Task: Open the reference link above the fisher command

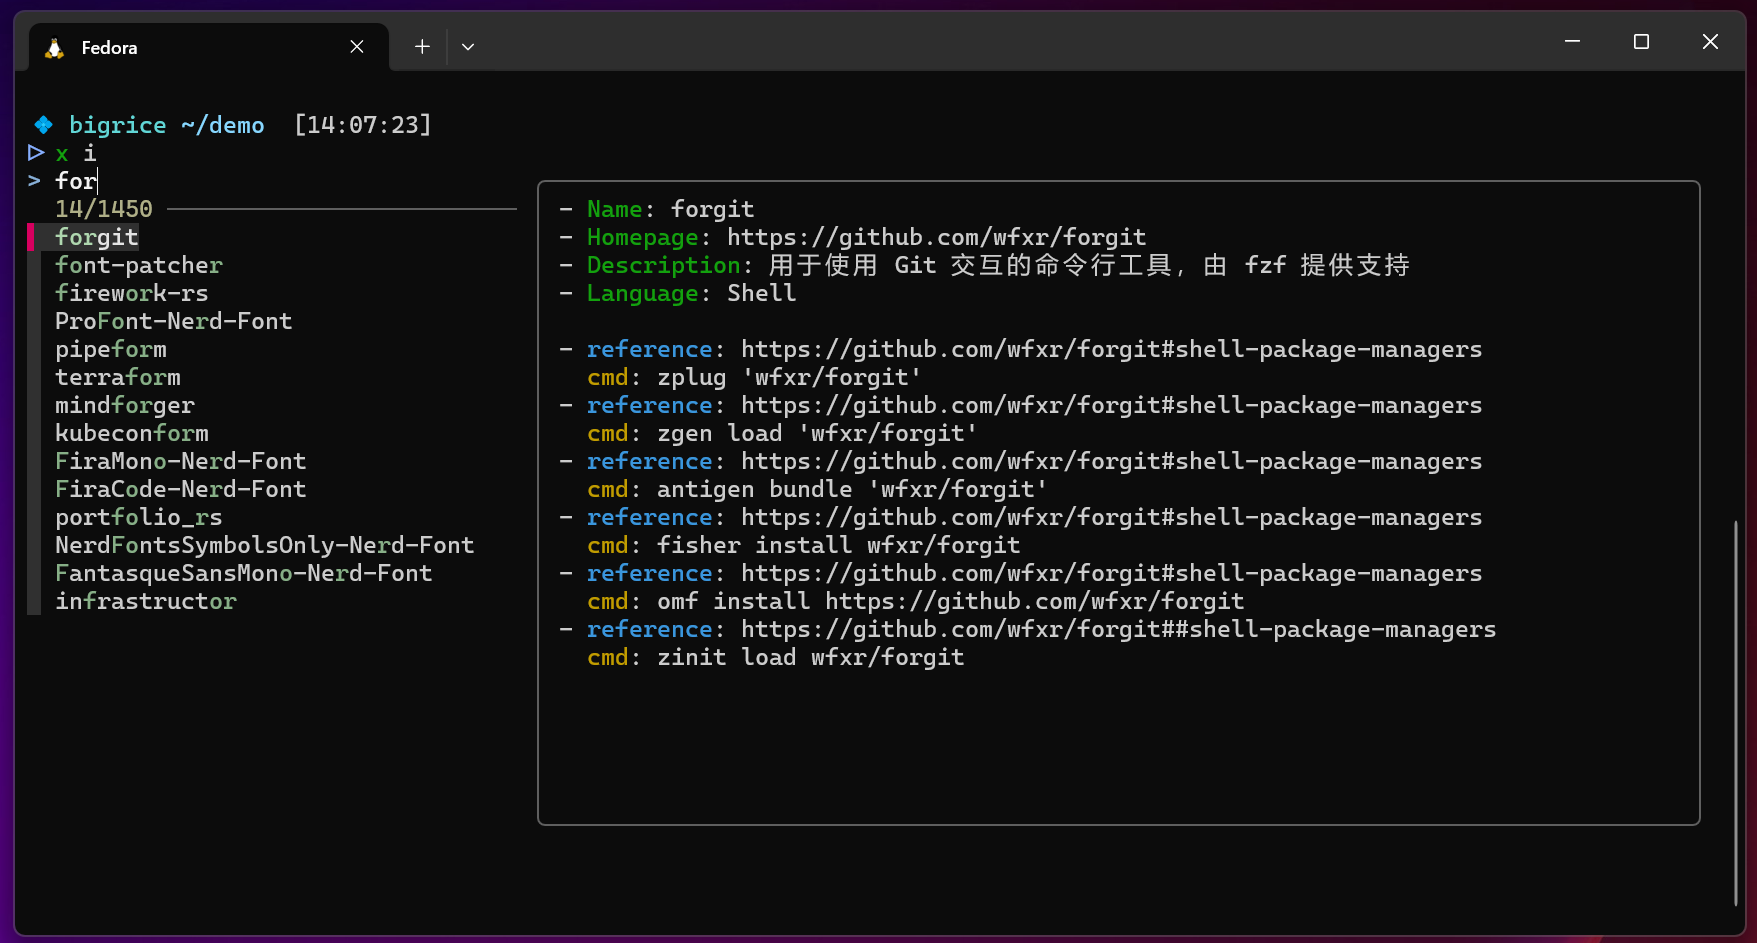Action: click(x=1112, y=517)
